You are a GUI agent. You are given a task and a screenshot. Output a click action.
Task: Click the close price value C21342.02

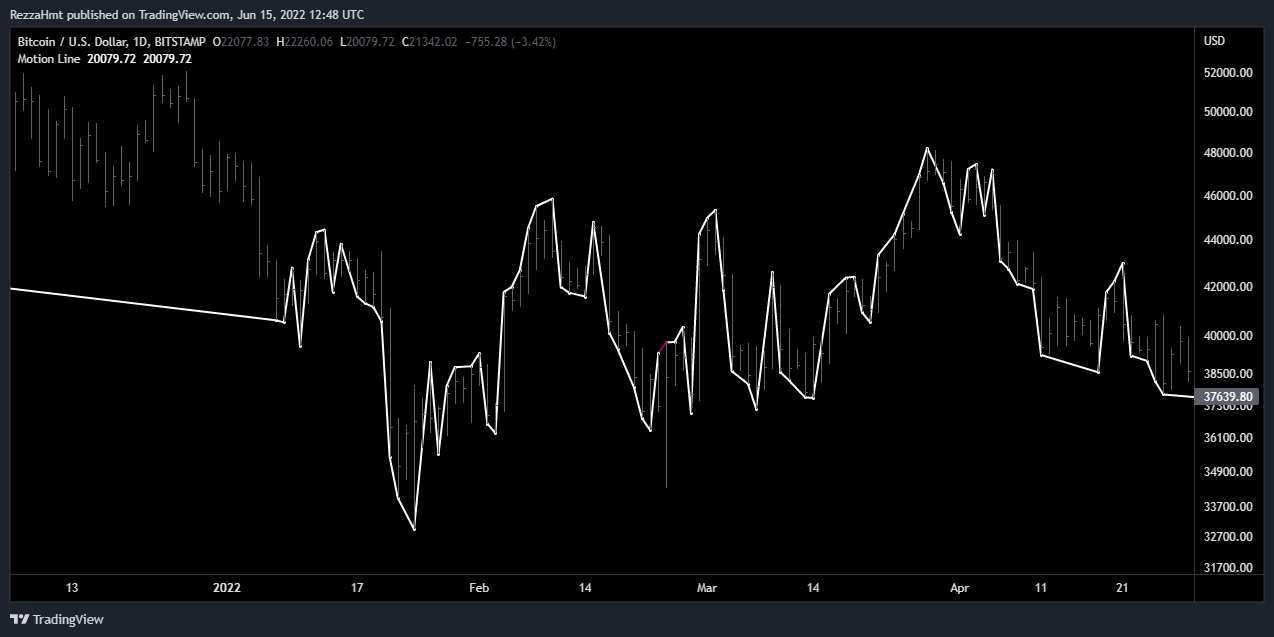(x=429, y=42)
